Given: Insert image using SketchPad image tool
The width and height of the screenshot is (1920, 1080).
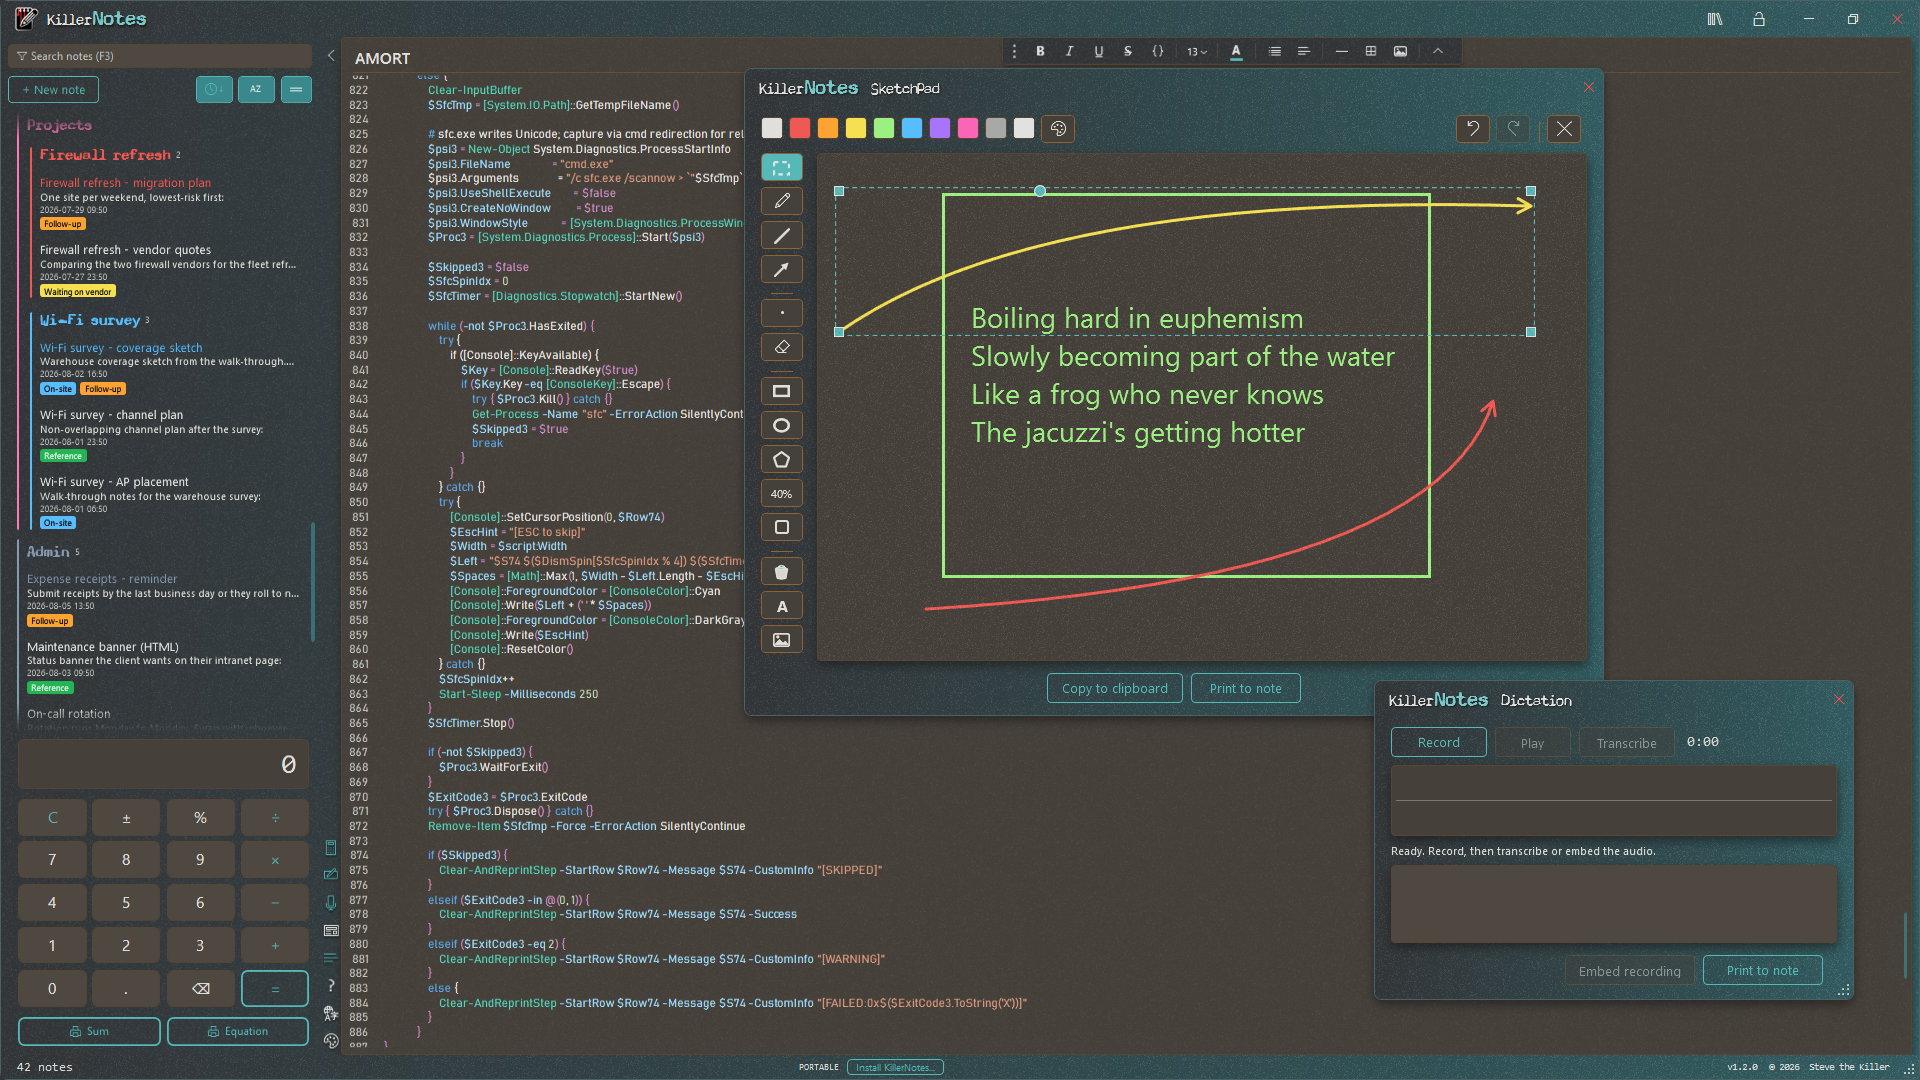Looking at the screenshot, I should (782, 640).
